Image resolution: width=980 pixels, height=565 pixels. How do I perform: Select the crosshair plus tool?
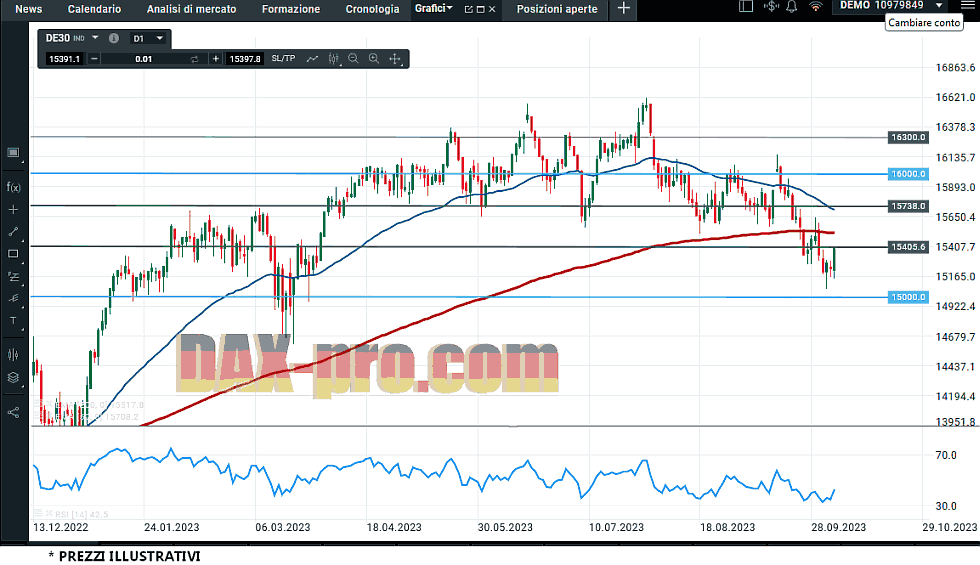tap(13, 209)
